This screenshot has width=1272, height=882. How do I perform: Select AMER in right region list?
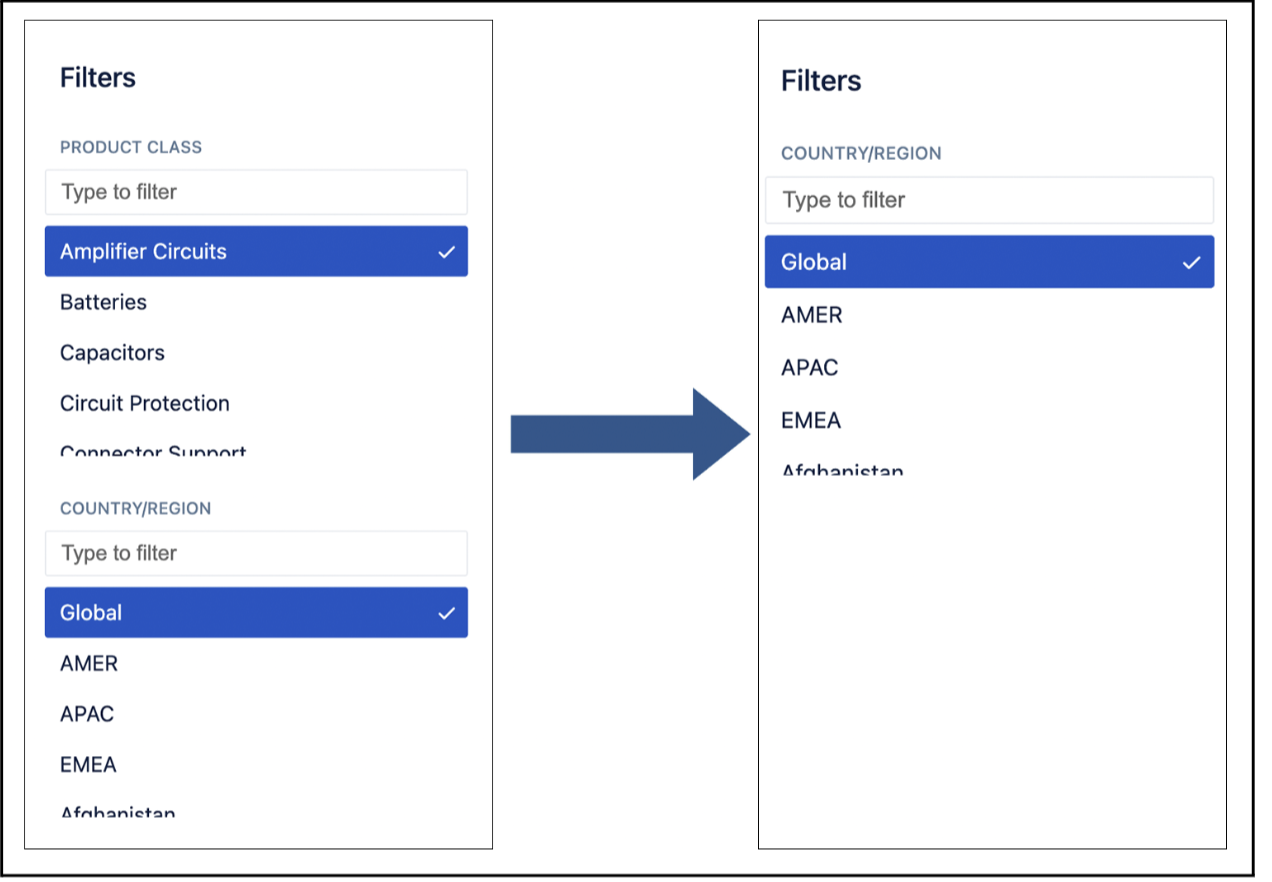coord(812,315)
